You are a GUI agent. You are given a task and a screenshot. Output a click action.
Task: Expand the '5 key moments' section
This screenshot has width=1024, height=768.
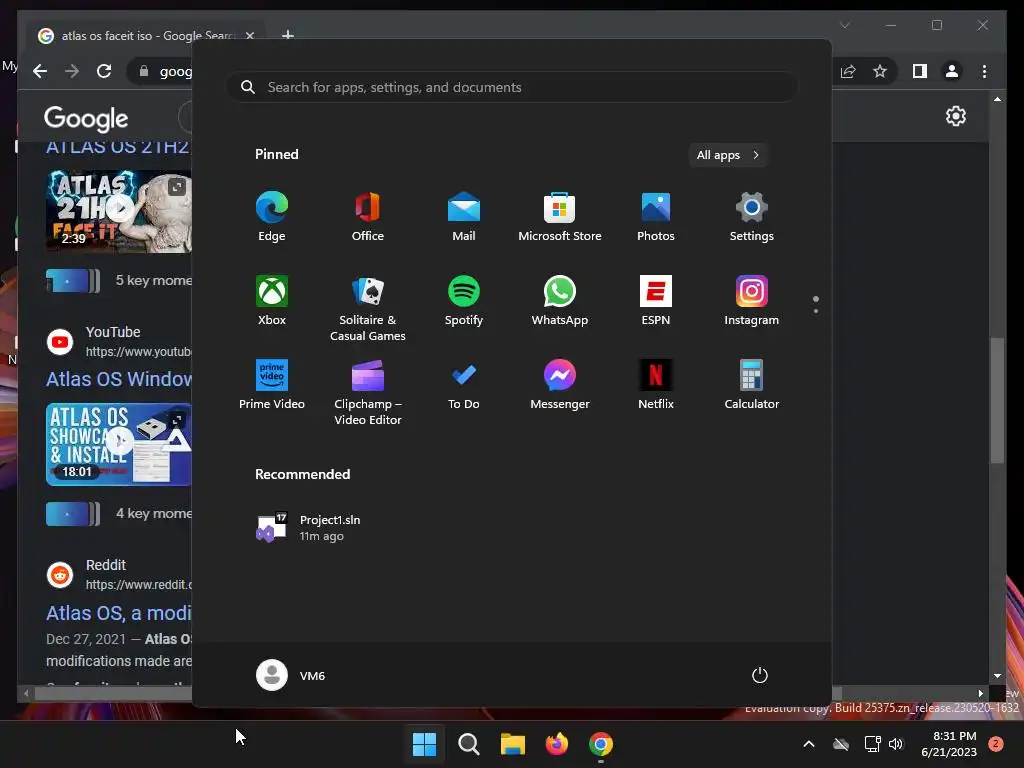coord(119,281)
